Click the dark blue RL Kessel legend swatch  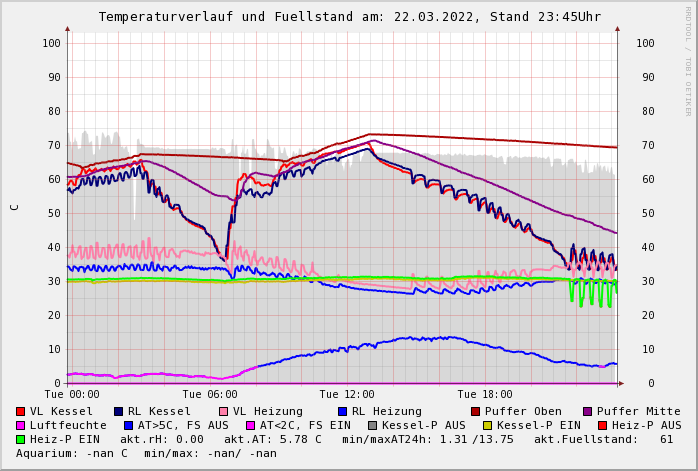tap(119, 411)
